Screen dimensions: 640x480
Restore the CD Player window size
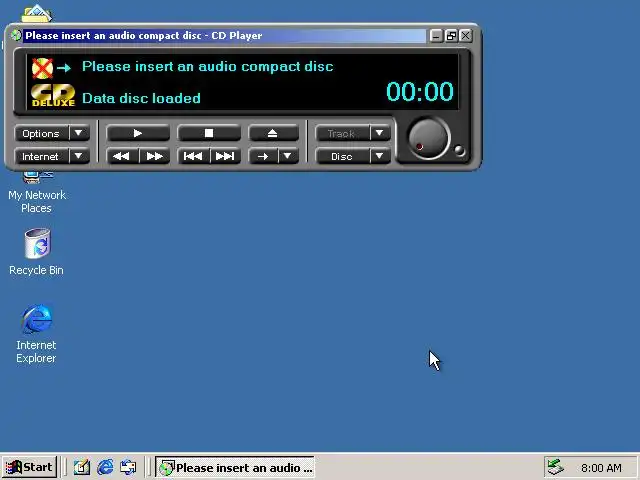(x=451, y=36)
